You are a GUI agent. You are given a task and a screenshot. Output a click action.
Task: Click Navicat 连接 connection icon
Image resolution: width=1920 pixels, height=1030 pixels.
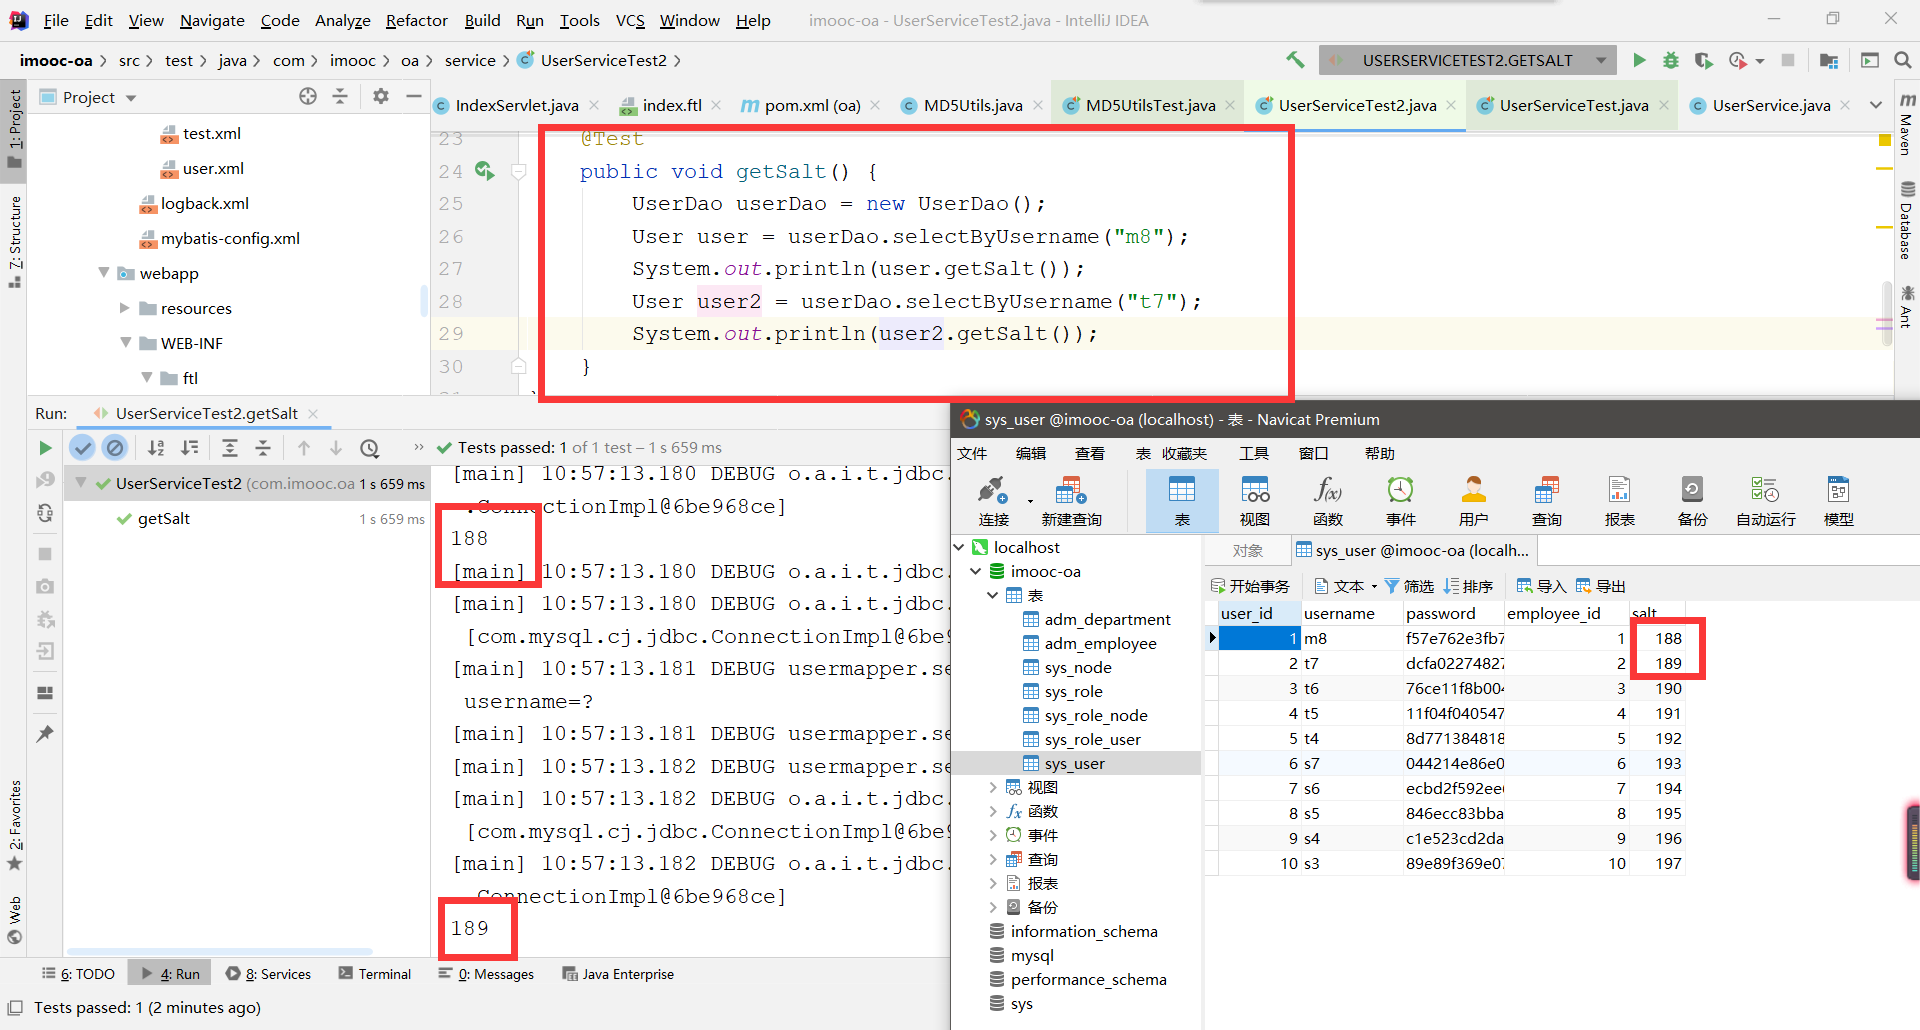(x=993, y=501)
